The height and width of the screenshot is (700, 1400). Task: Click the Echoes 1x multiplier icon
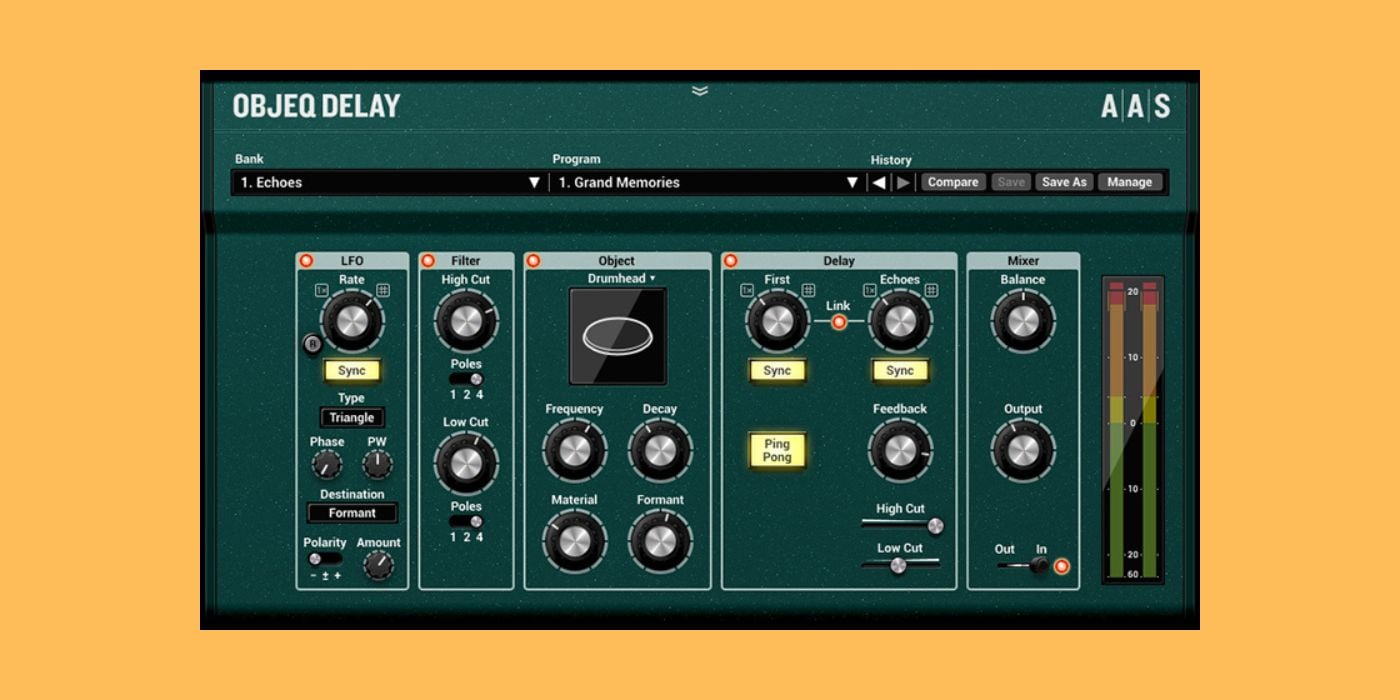870,290
